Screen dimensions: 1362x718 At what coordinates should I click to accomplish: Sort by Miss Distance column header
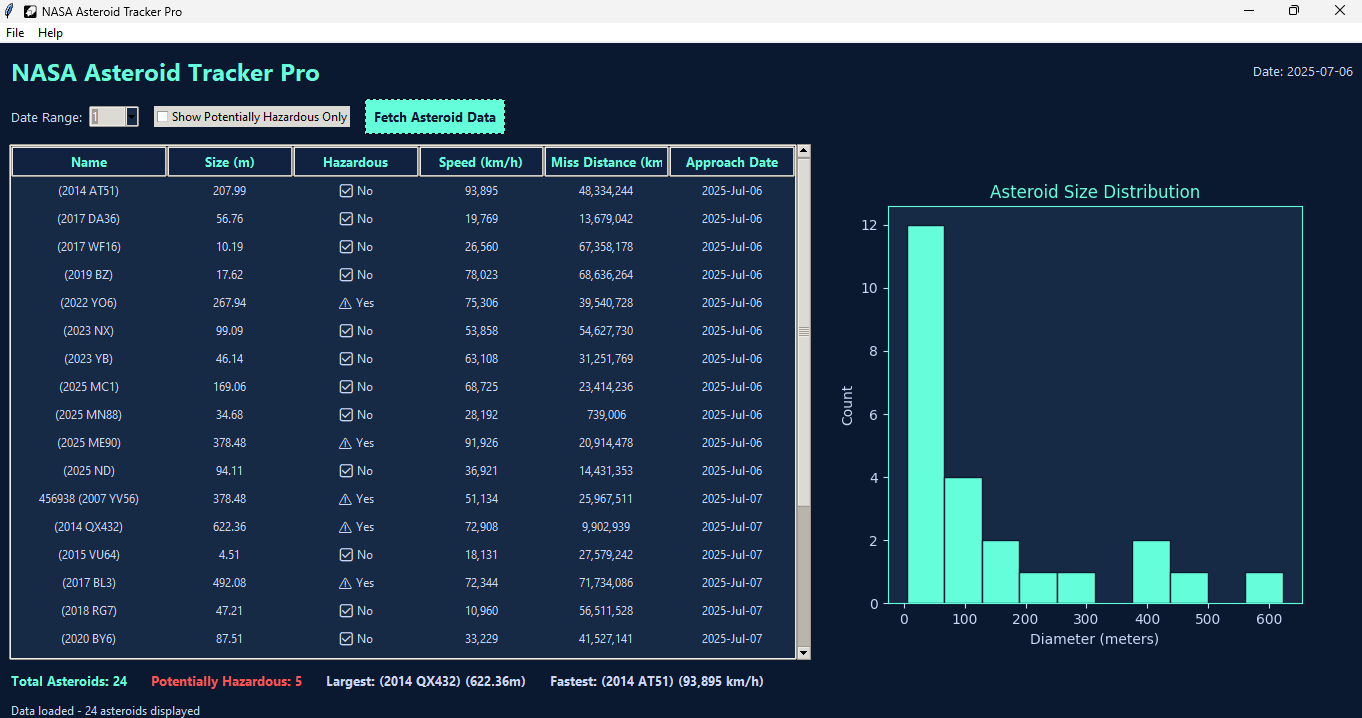pos(606,162)
